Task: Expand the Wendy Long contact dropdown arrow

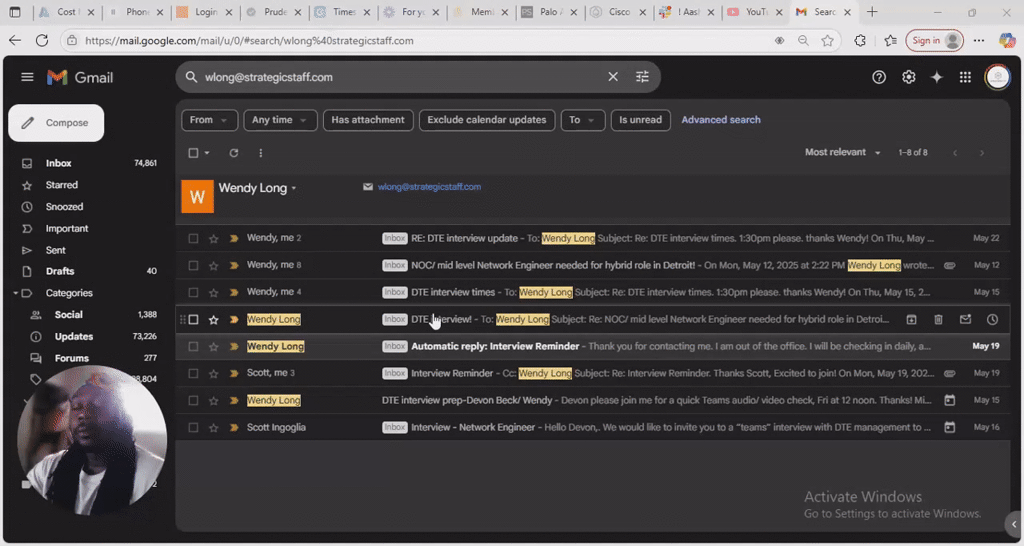Action: pos(294,189)
